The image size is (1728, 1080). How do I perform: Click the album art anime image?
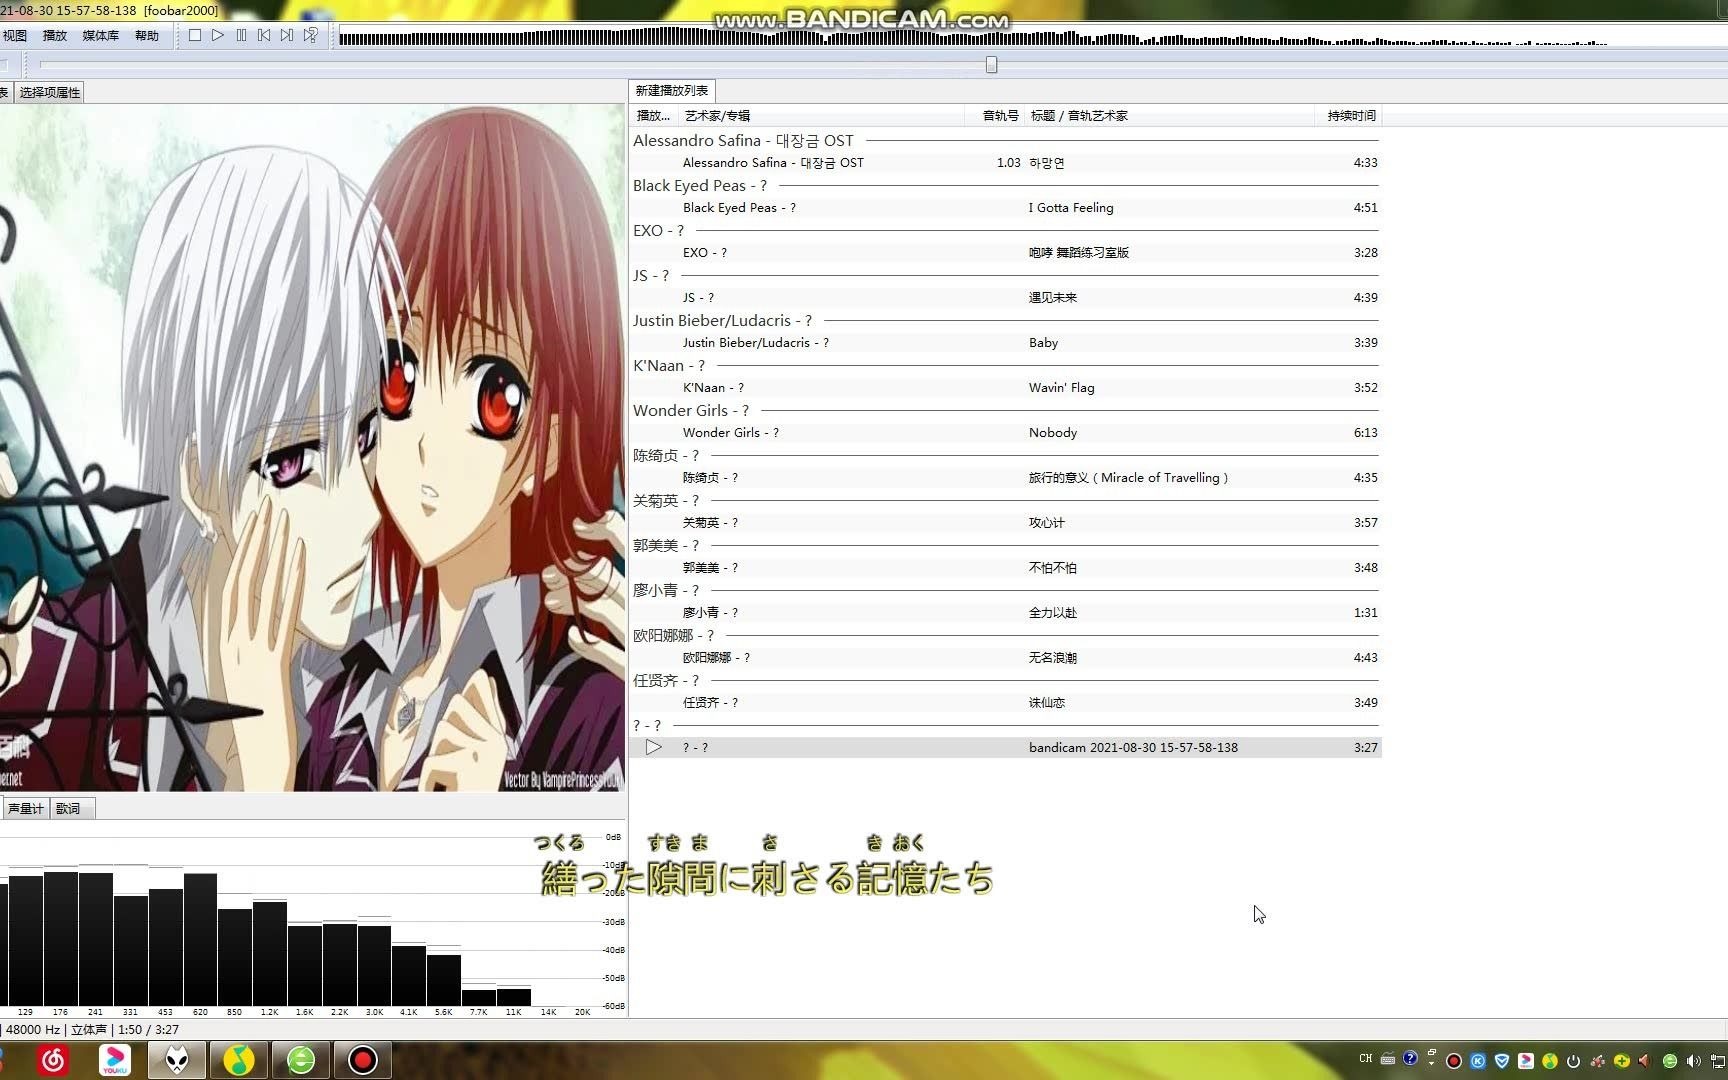pyautogui.click(x=312, y=448)
